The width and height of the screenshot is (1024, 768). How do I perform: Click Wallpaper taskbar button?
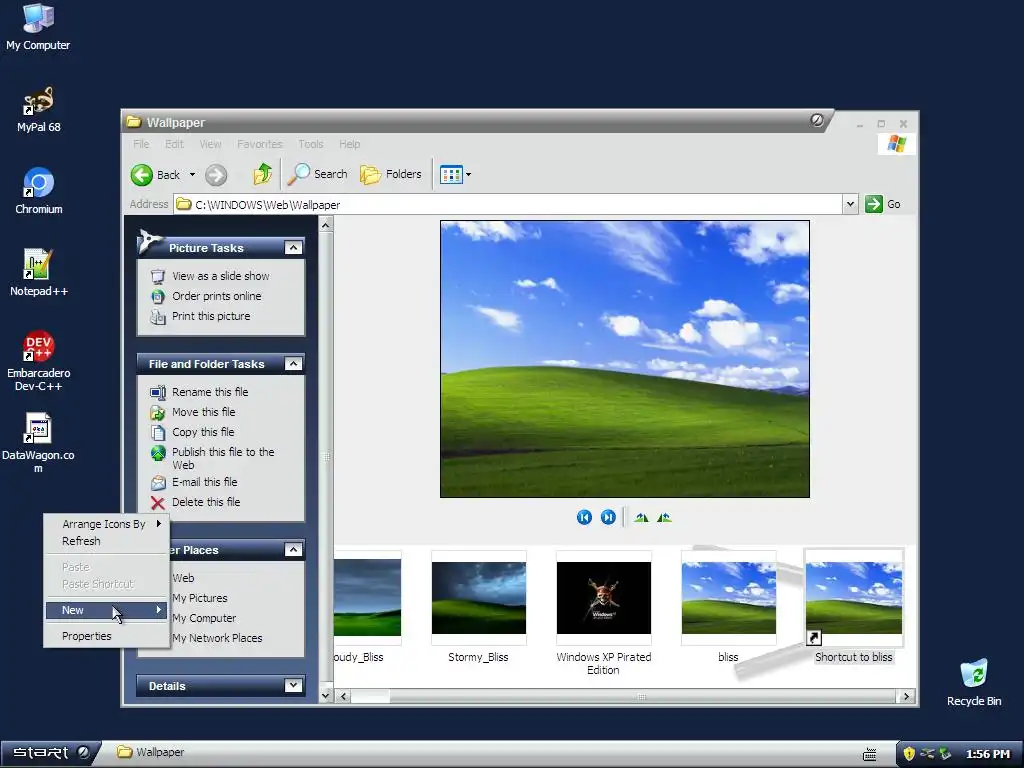click(x=152, y=752)
